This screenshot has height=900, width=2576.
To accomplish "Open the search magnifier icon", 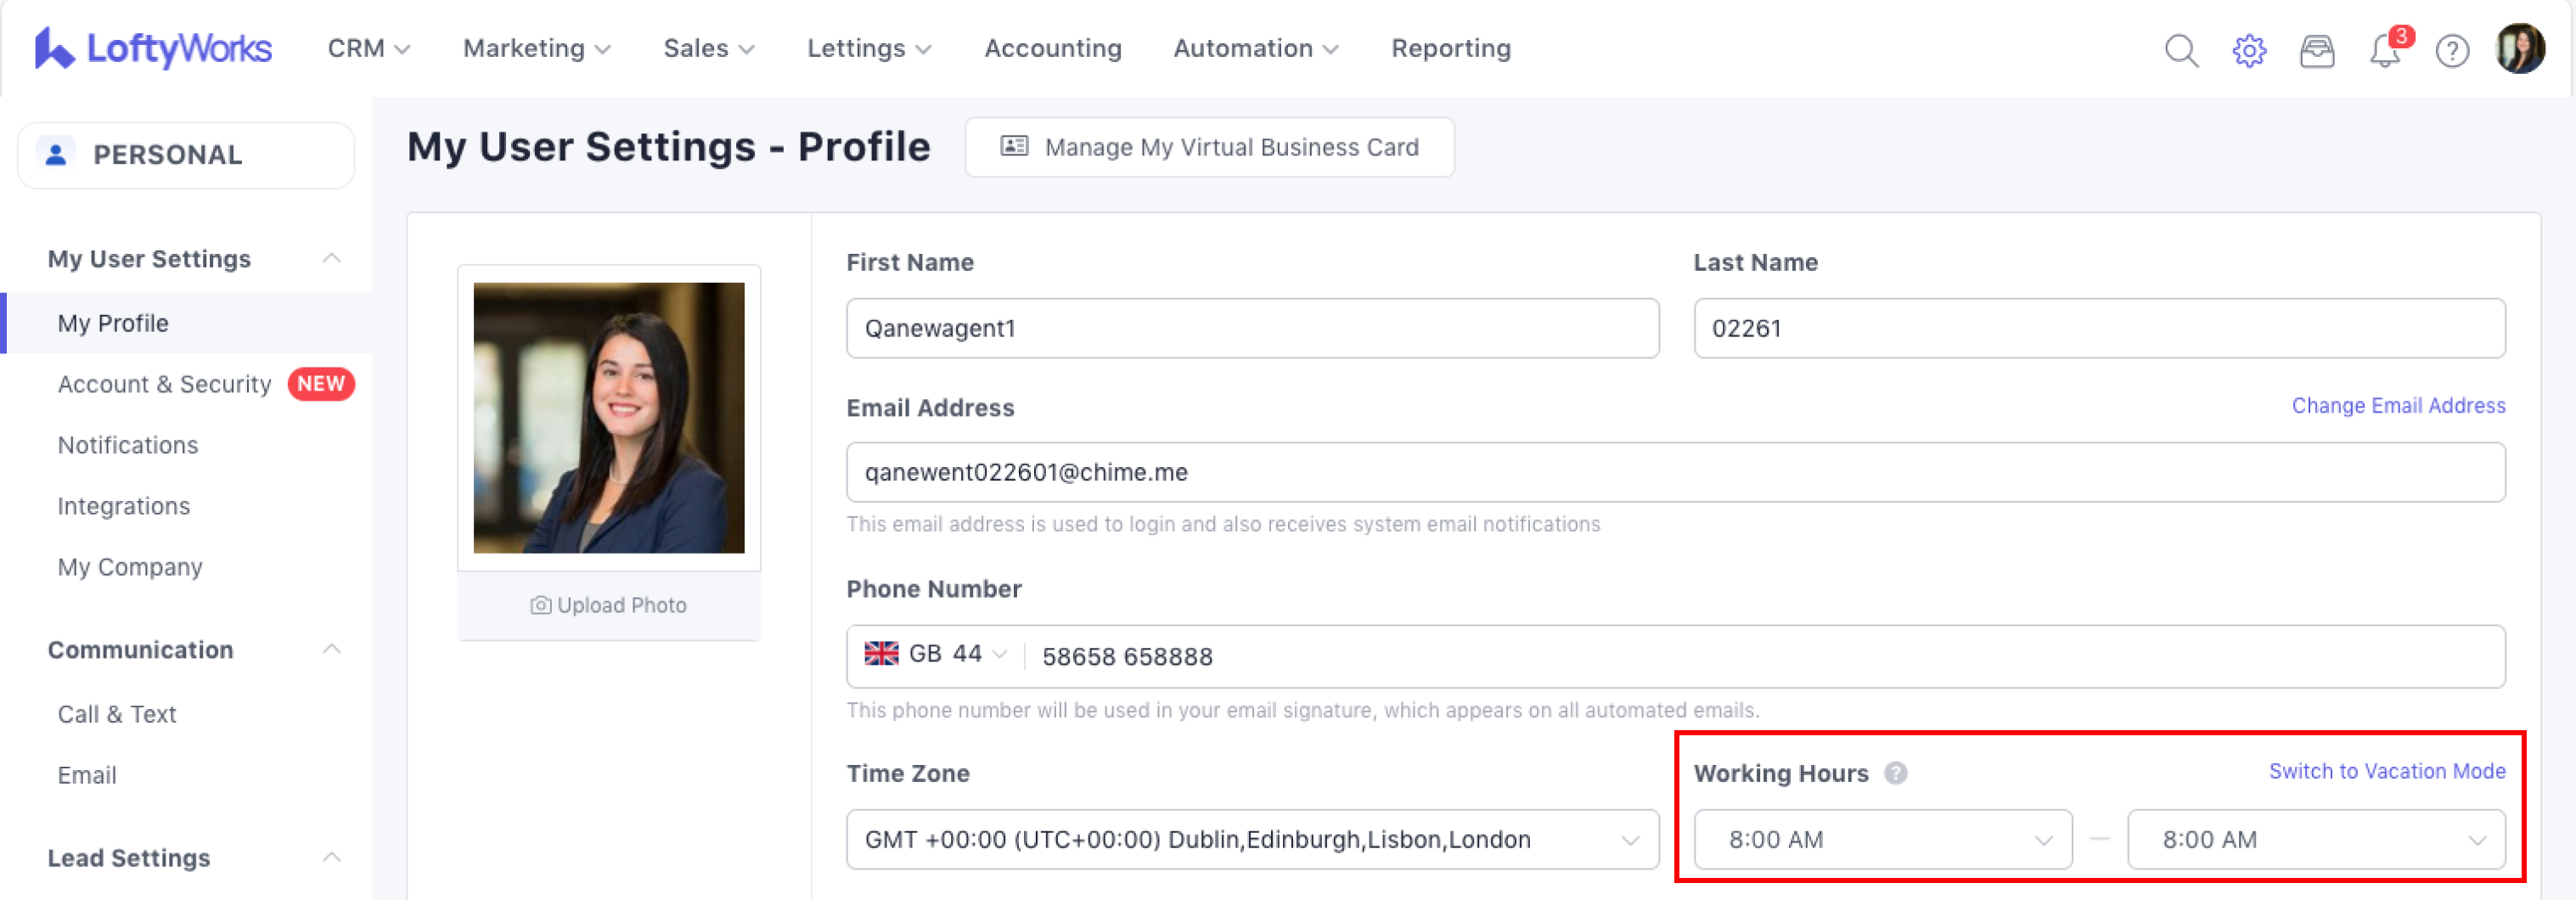I will point(2180,50).
